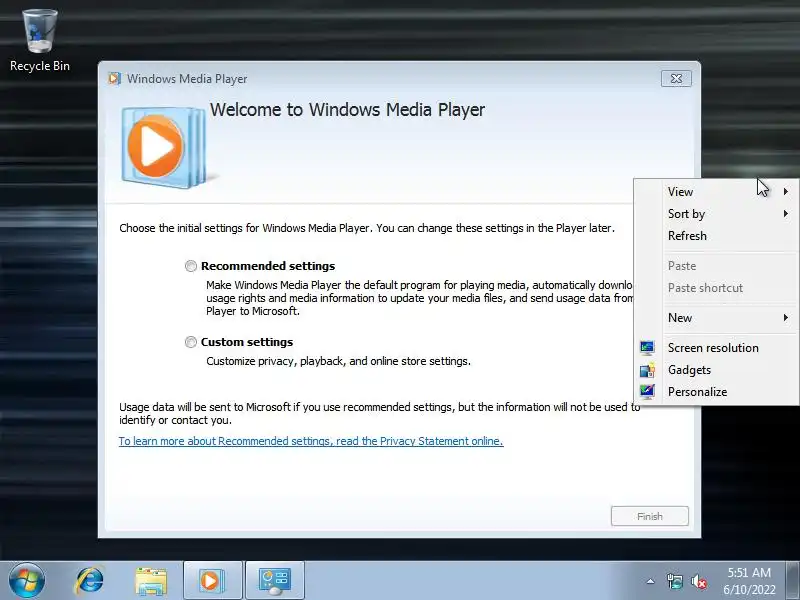Open the Windows Start orb

pyautogui.click(x=27, y=580)
